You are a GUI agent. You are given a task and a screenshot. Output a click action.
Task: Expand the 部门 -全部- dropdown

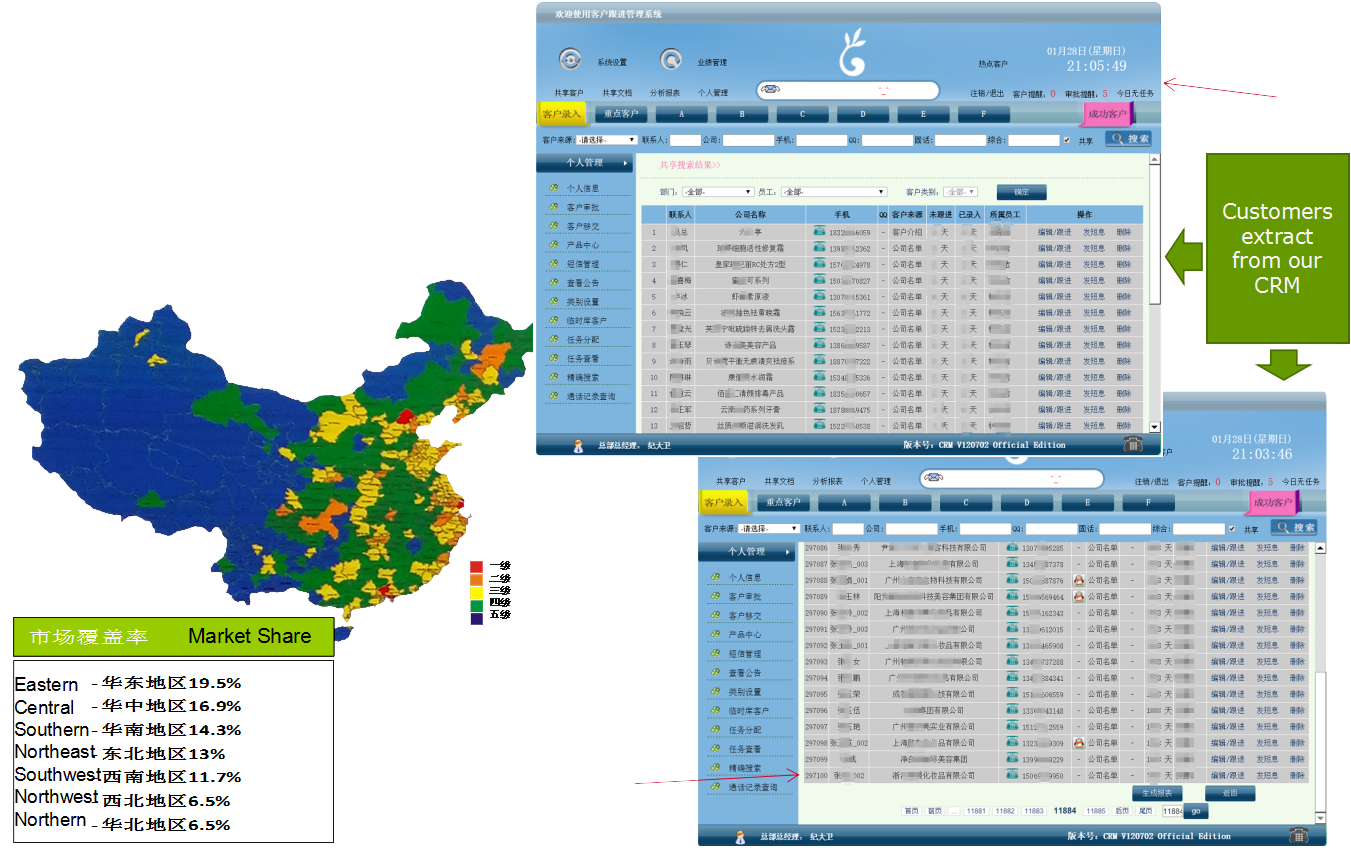click(x=716, y=191)
